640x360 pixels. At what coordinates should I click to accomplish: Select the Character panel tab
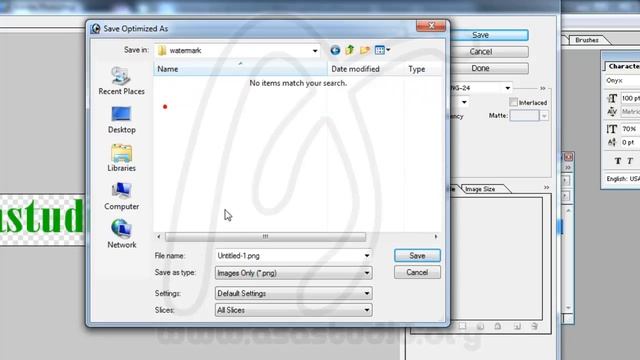tap(623, 66)
